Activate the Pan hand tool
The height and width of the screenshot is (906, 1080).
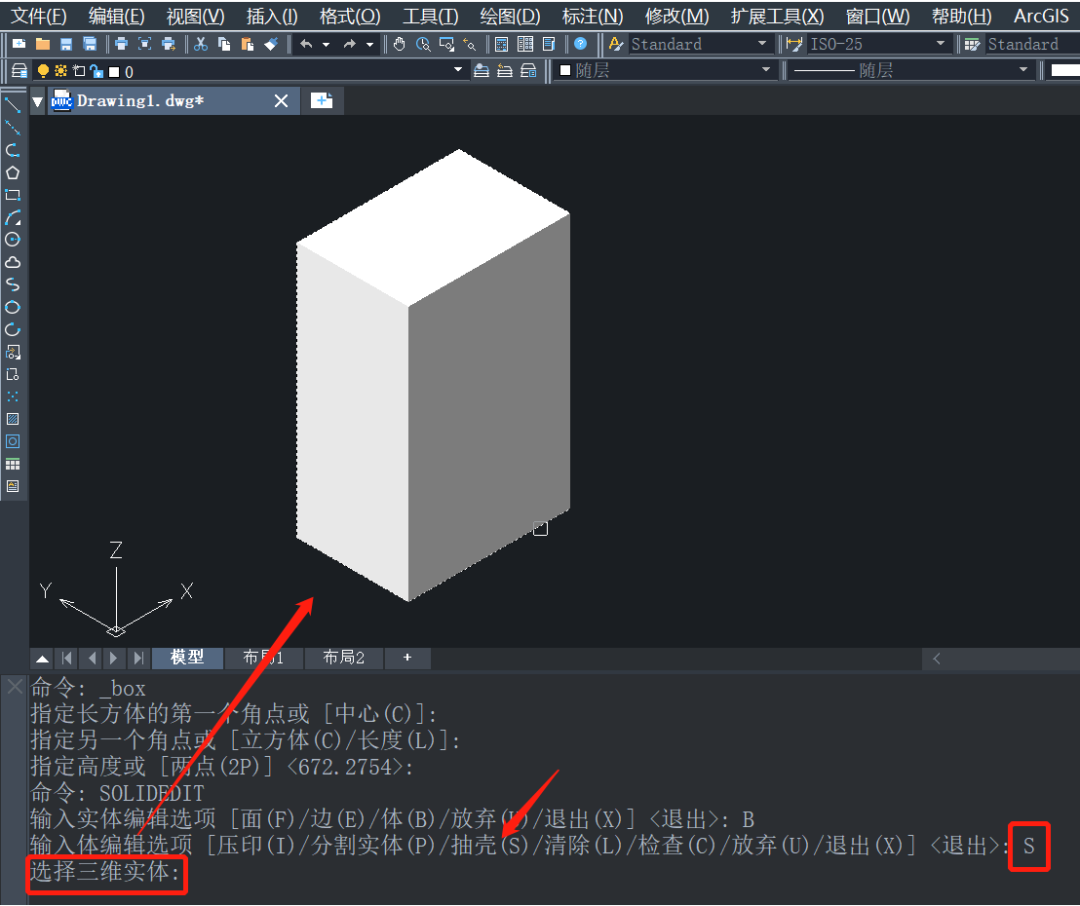[399, 44]
